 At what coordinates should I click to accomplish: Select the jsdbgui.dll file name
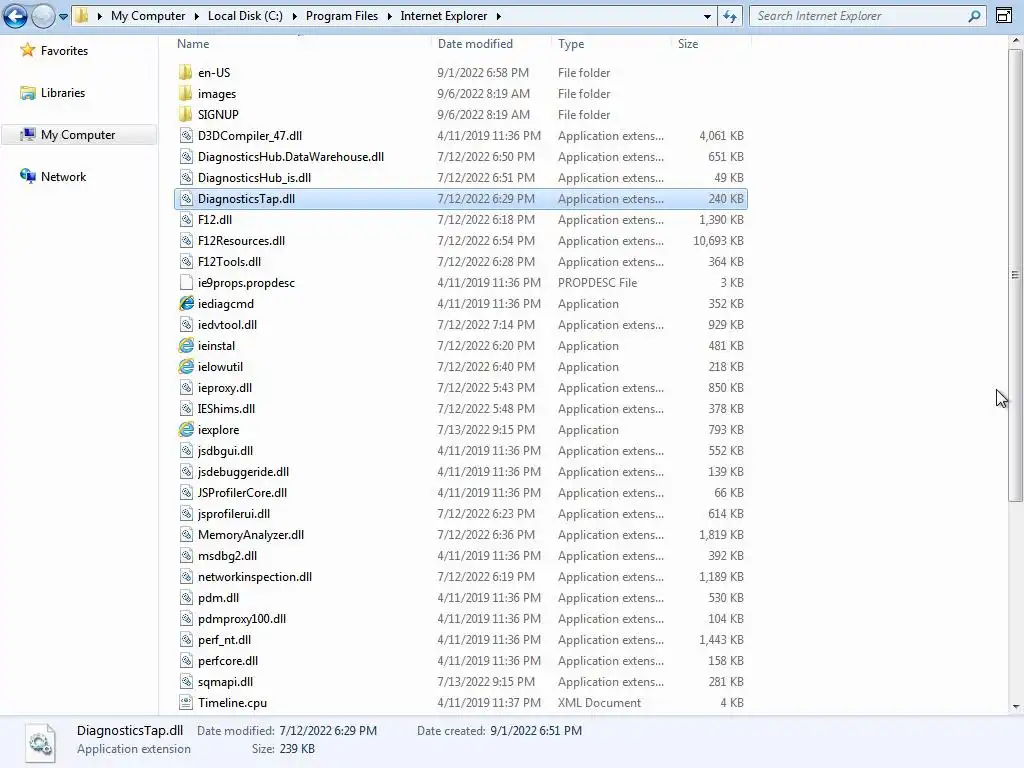point(225,451)
